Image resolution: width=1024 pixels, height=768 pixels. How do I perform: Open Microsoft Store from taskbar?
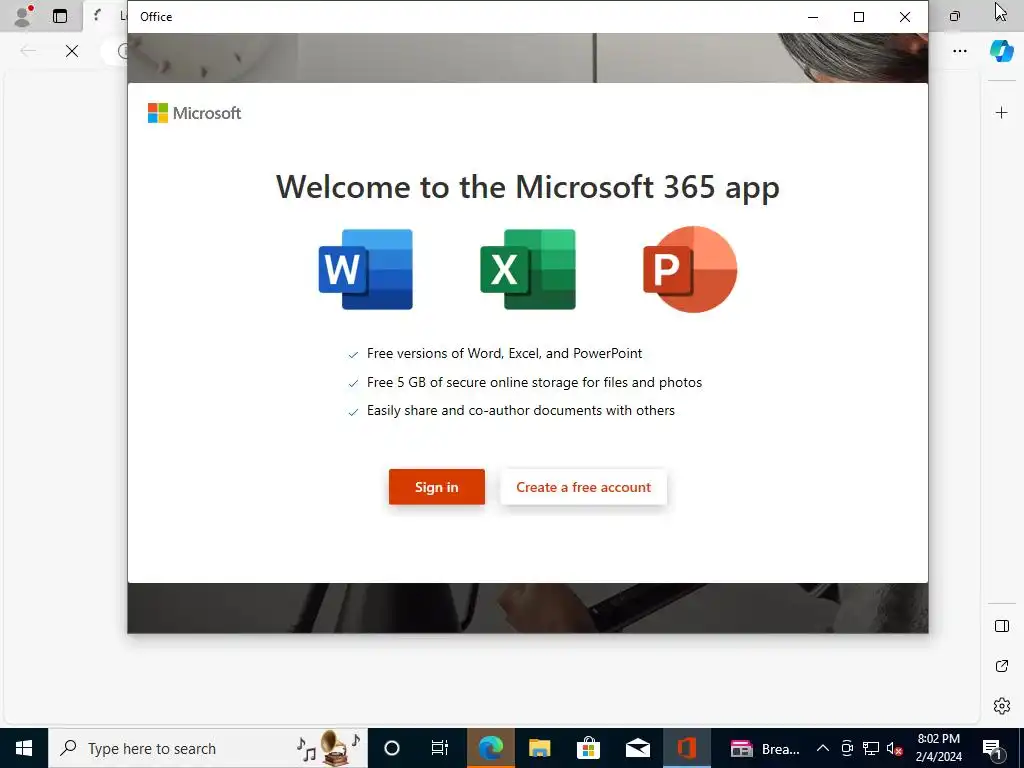coord(588,748)
